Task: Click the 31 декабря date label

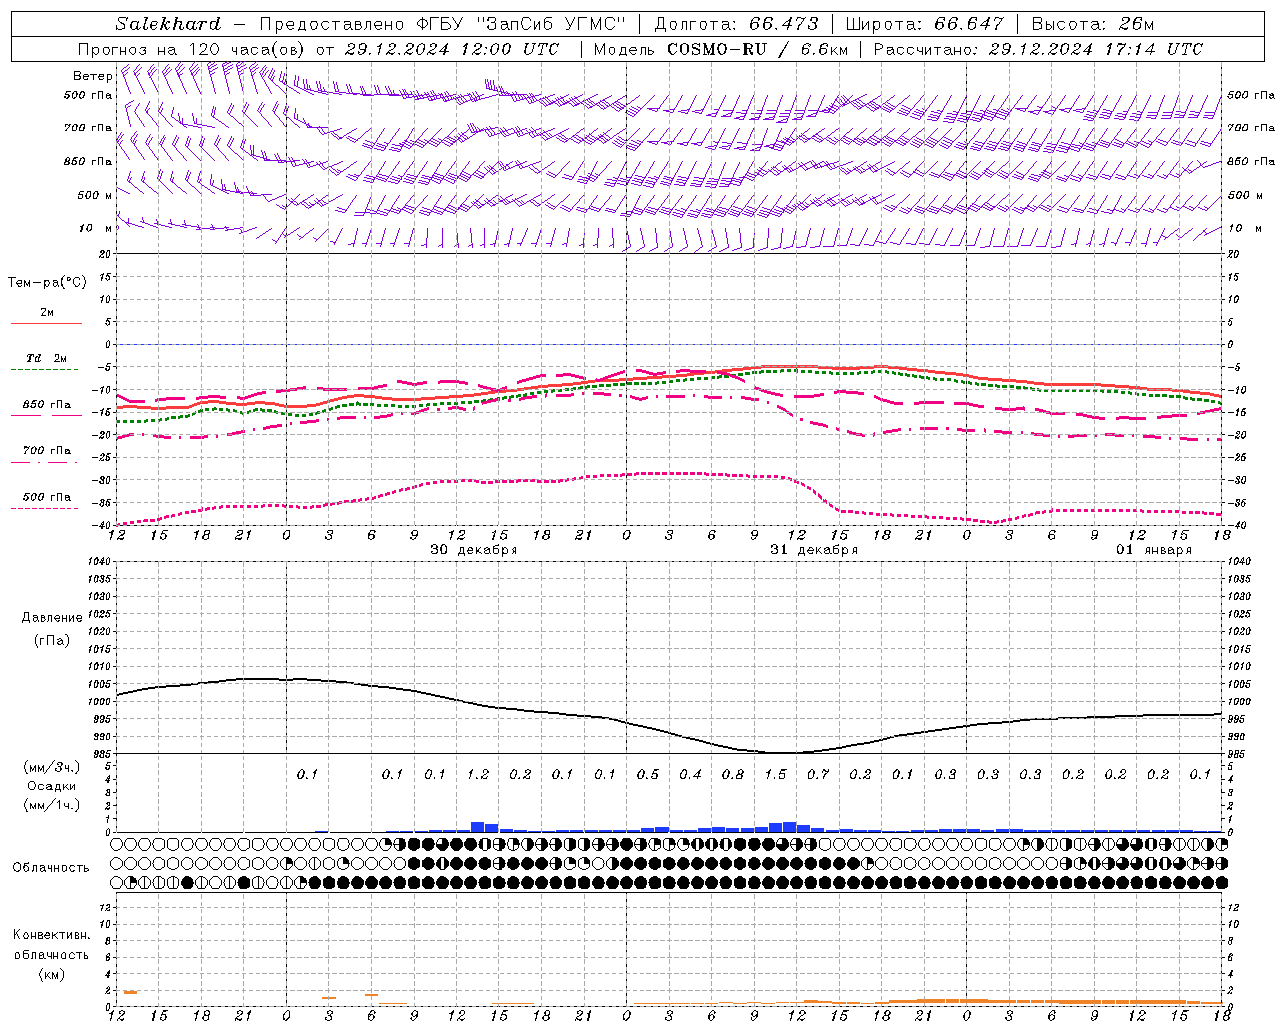Action: (x=814, y=550)
